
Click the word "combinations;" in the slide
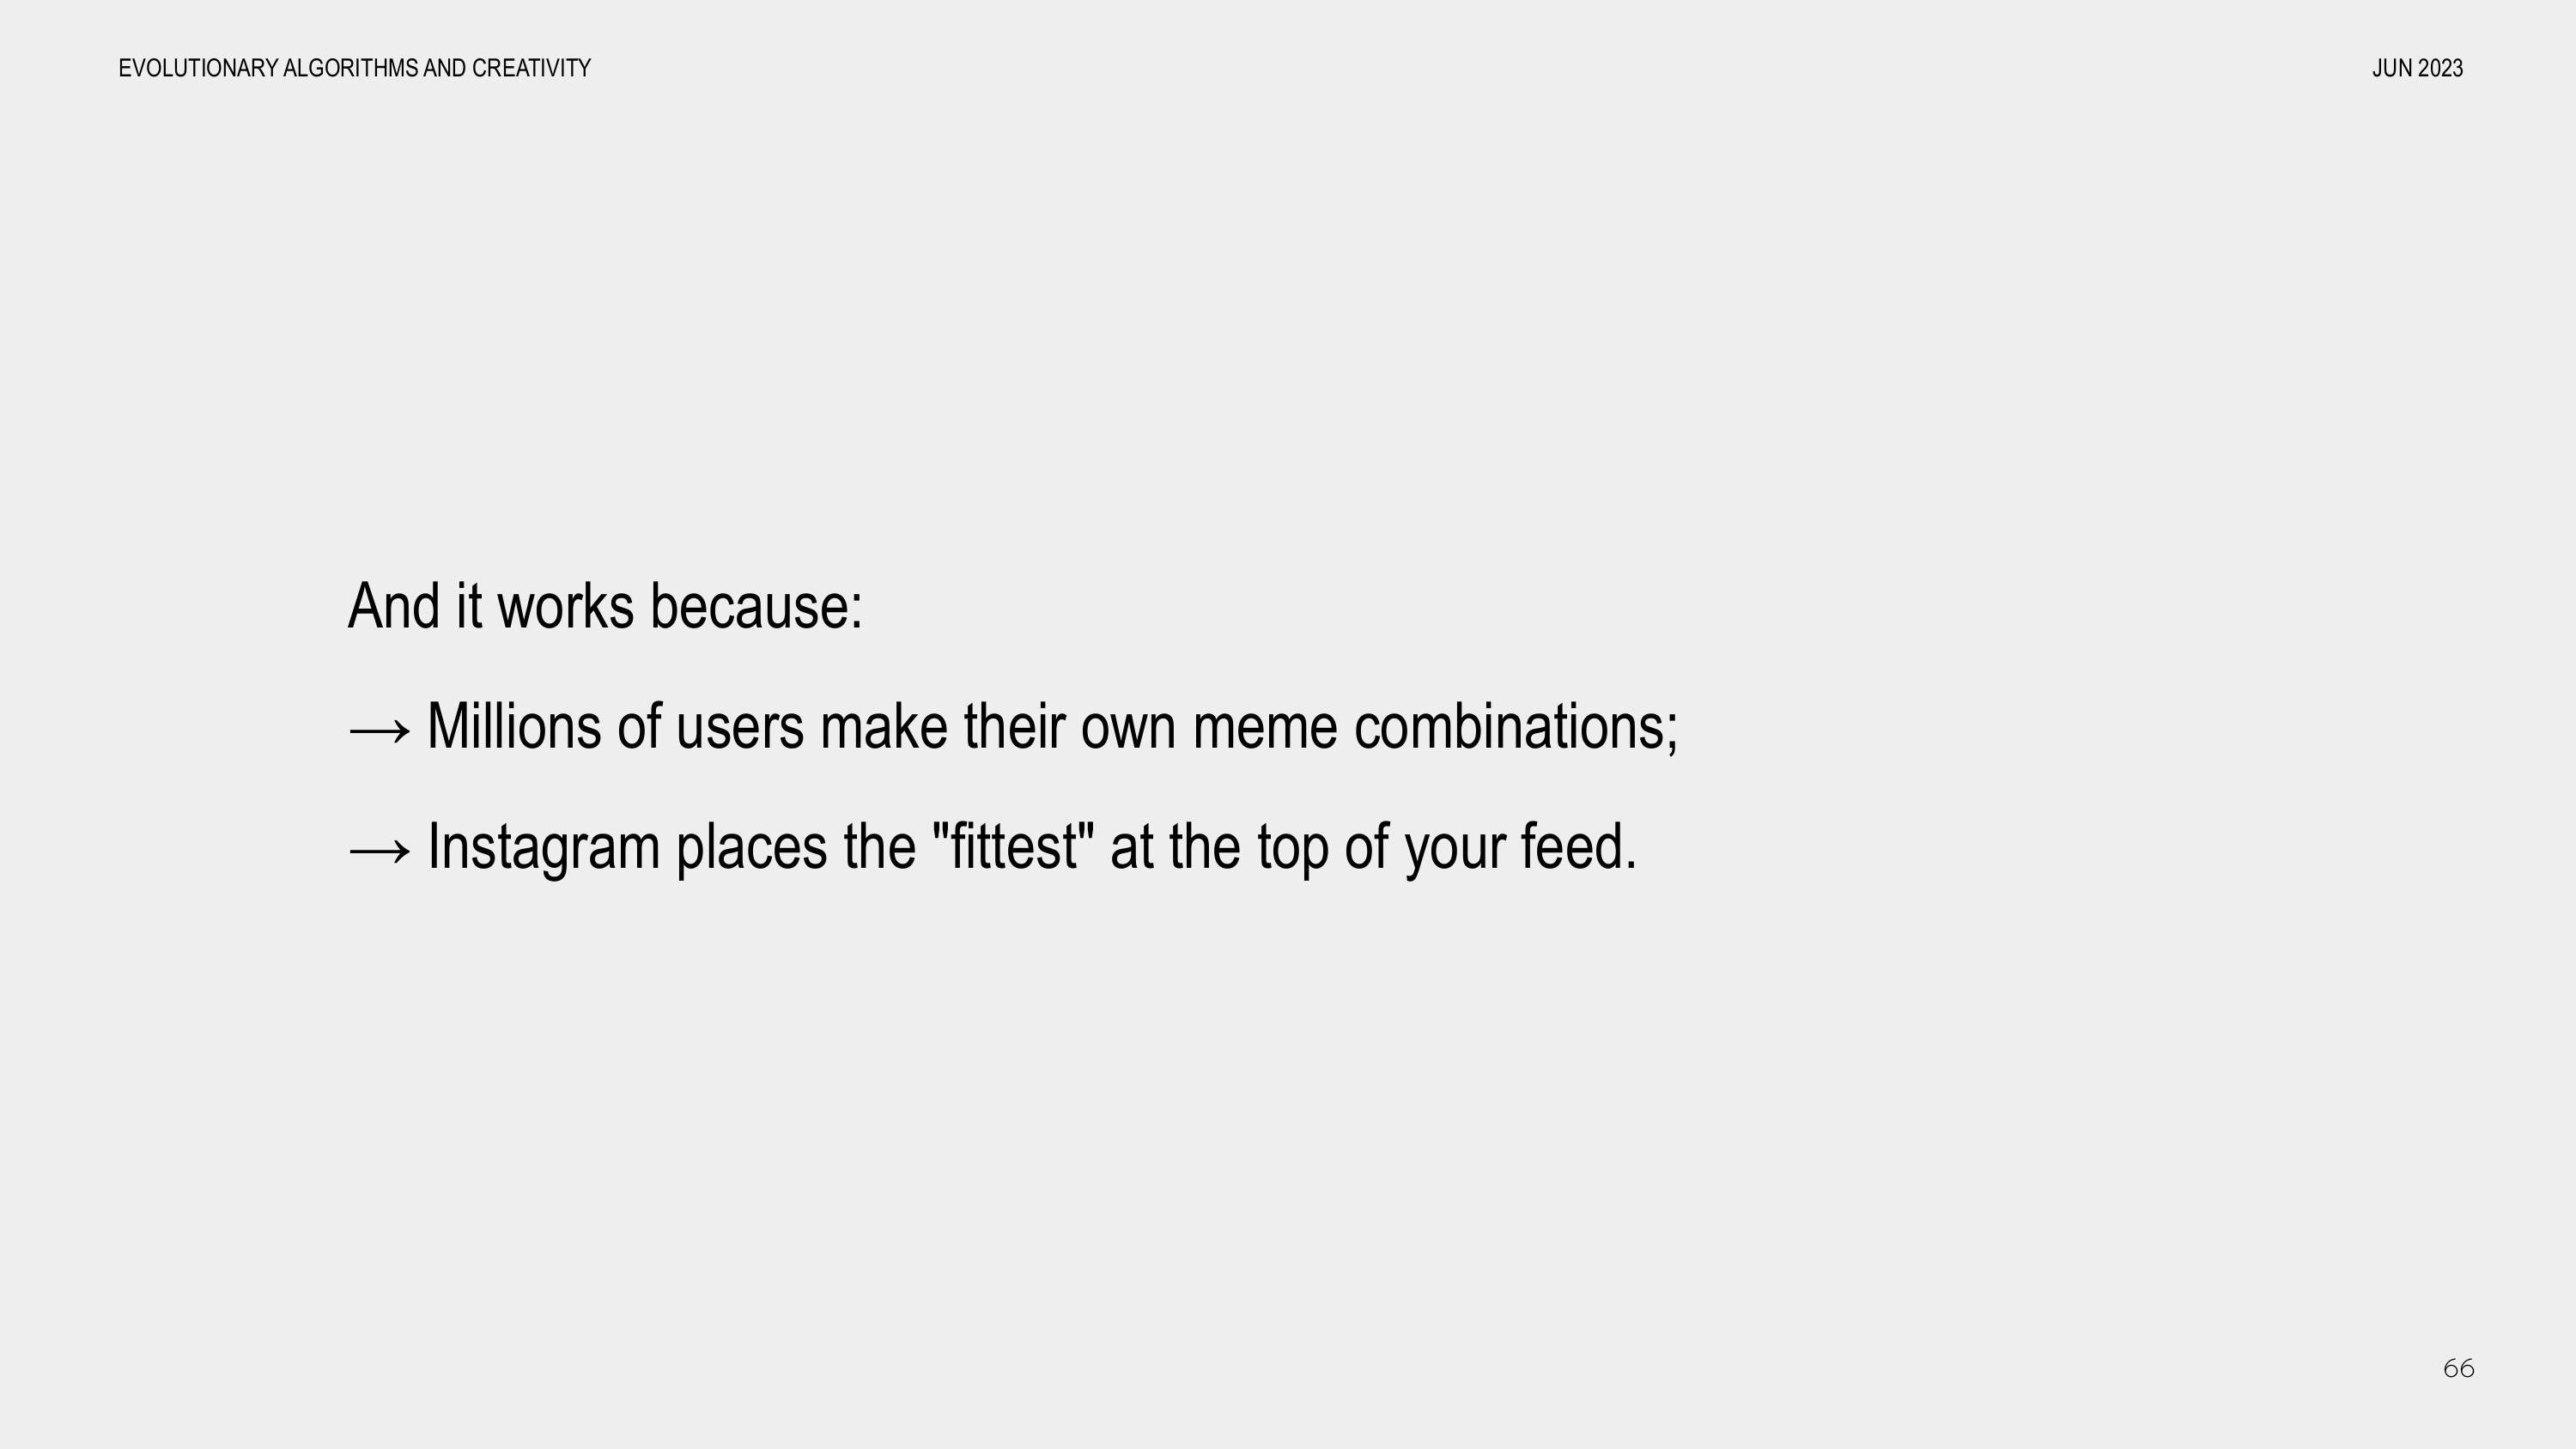(1516, 726)
